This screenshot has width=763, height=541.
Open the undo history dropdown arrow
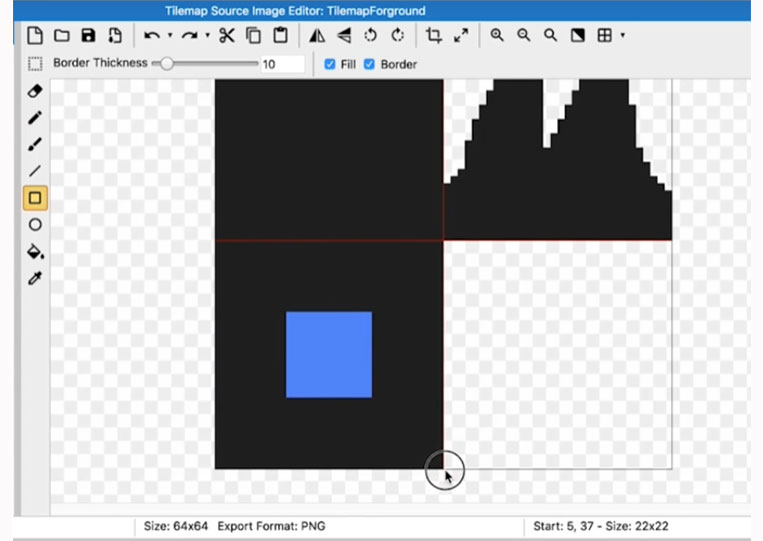[x=170, y=35]
